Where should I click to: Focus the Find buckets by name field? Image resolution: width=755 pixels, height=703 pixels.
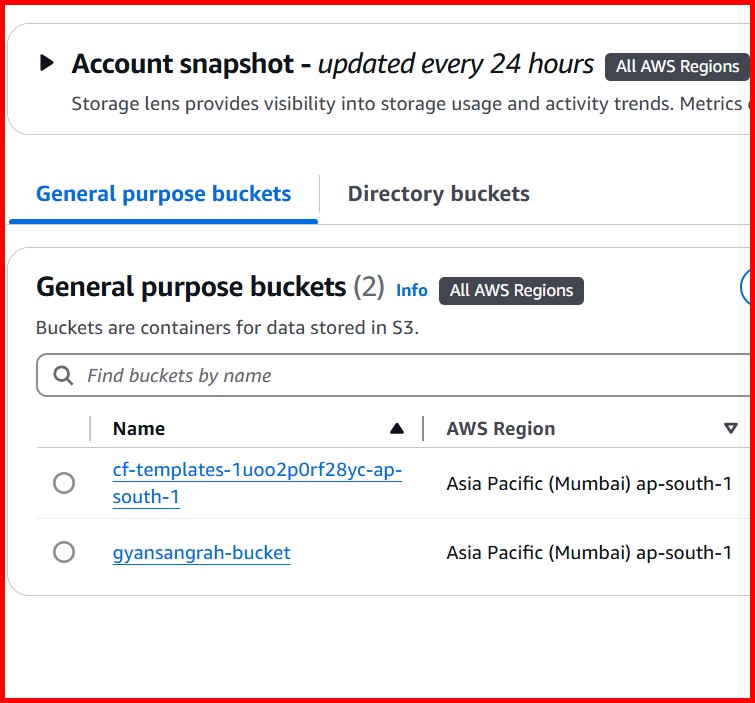point(395,375)
